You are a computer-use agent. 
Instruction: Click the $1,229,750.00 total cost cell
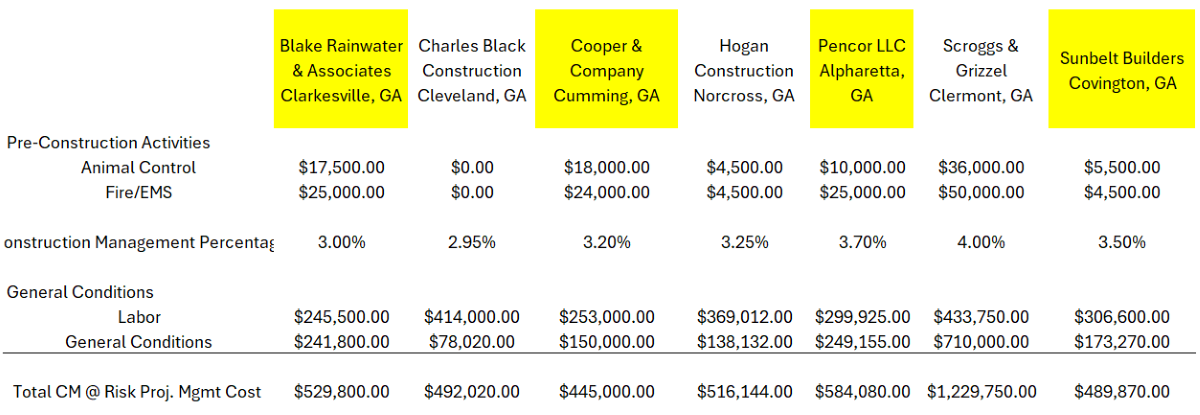[x=980, y=392]
